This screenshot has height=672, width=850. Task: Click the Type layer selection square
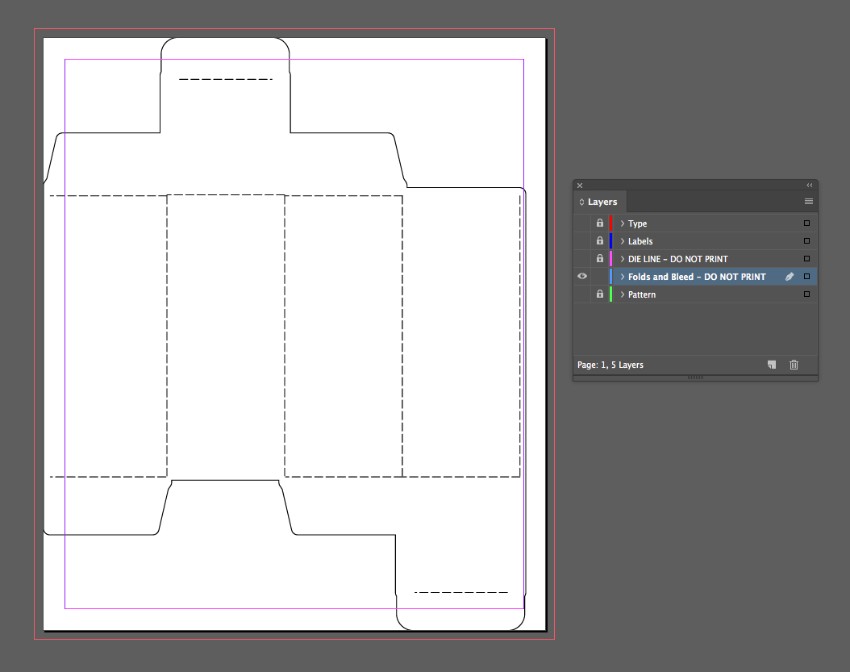pos(807,224)
